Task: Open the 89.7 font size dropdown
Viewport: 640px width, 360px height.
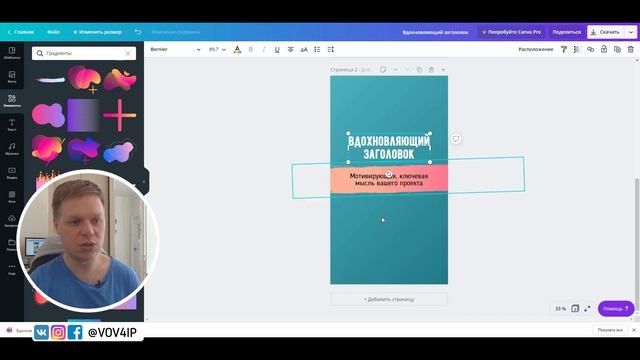Action: (x=217, y=49)
